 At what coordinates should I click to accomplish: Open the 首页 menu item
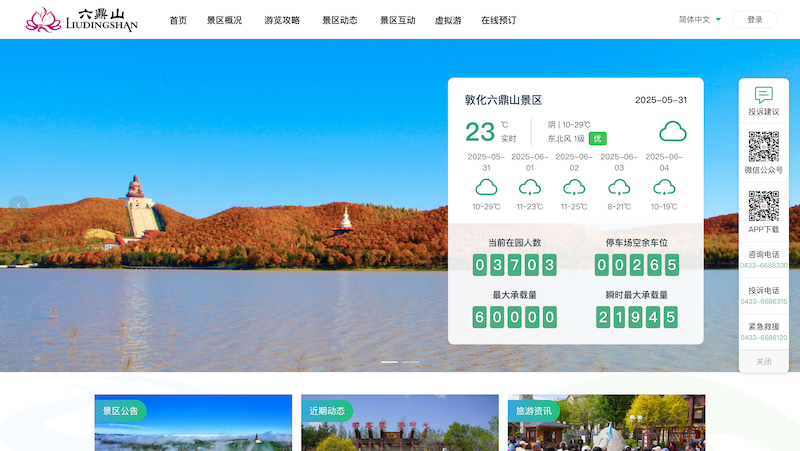click(x=178, y=20)
